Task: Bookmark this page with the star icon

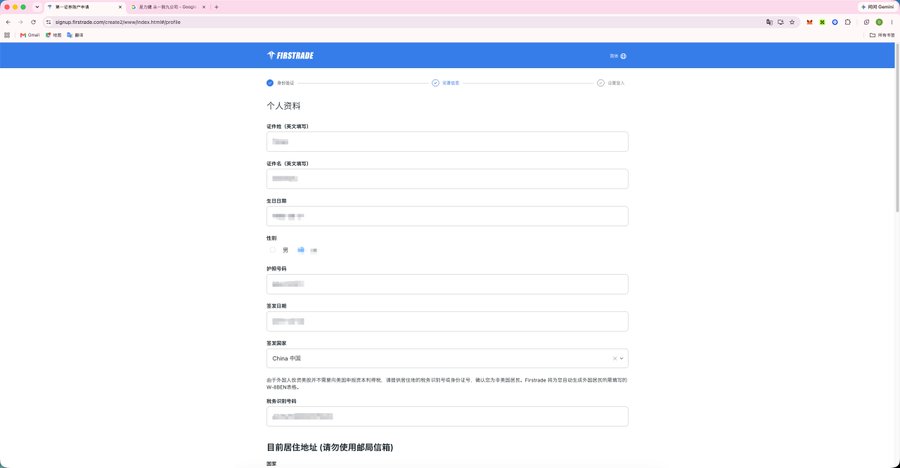Action: 792,22
